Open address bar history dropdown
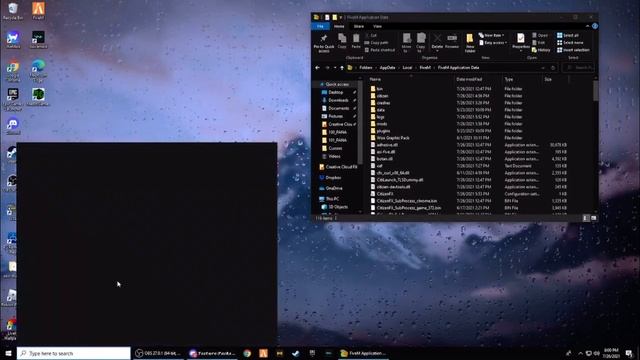This screenshot has height=360, width=640. 543,68
